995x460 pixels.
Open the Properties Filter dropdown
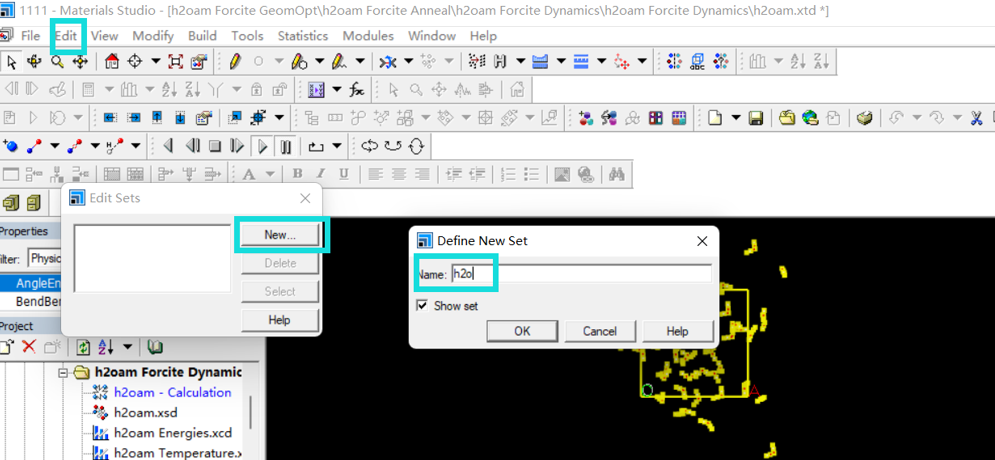pyautogui.click(x=44, y=259)
